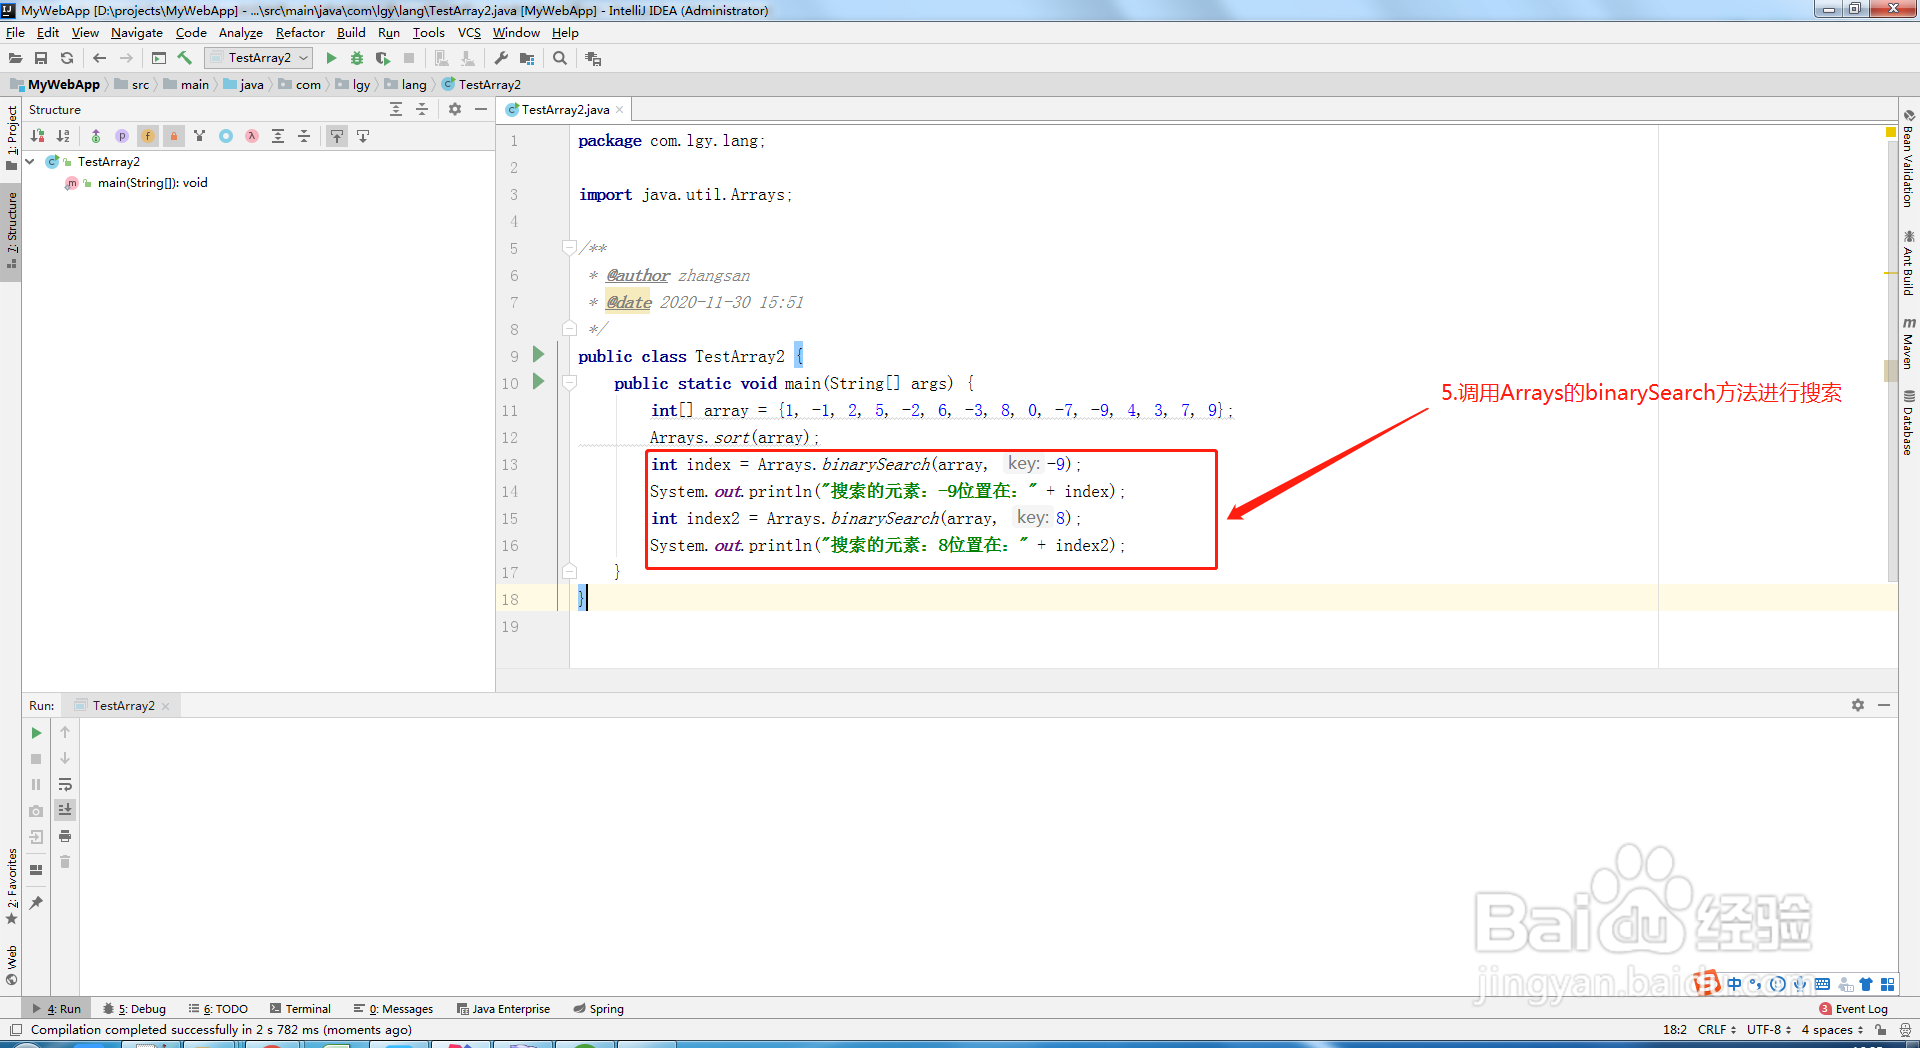1920x1048 pixels.
Task: Open the Maven side panel
Action: [x=1909, y=343]
